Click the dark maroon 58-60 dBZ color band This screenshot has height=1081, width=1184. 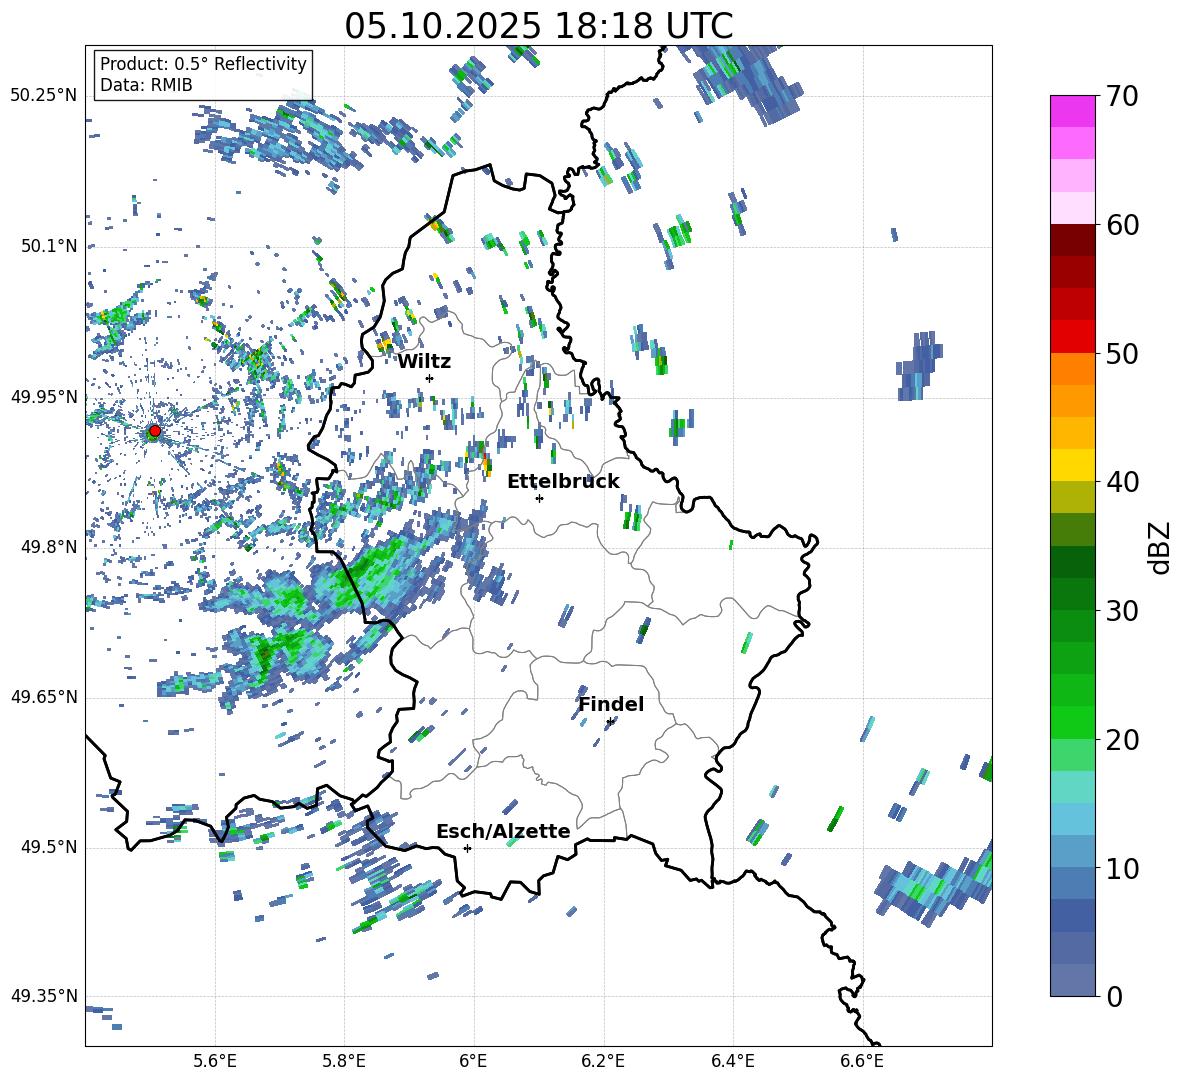tap(1072, 239)
